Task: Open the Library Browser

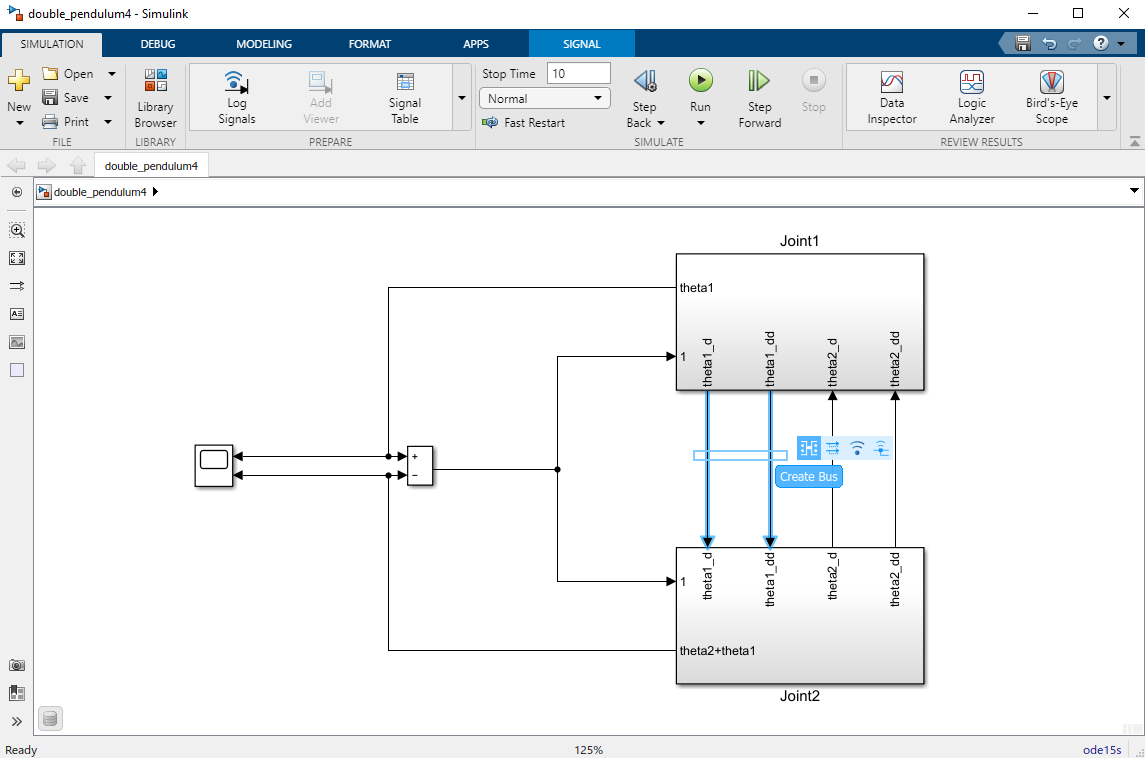Action: pos(156,99)
